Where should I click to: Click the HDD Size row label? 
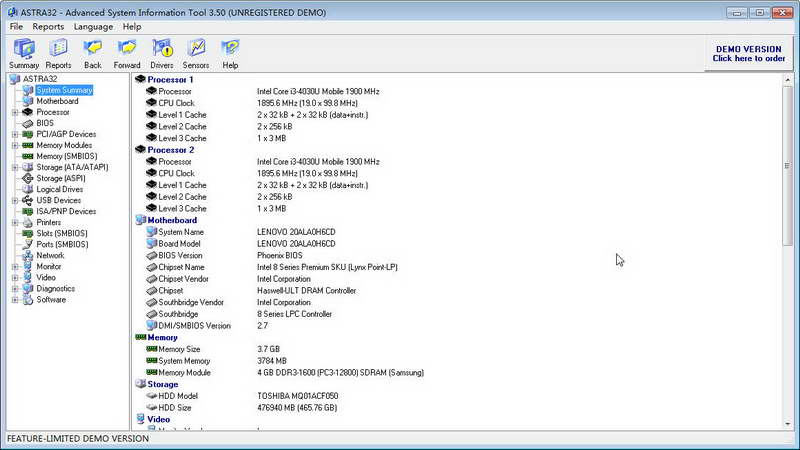(x=174, y=408)
